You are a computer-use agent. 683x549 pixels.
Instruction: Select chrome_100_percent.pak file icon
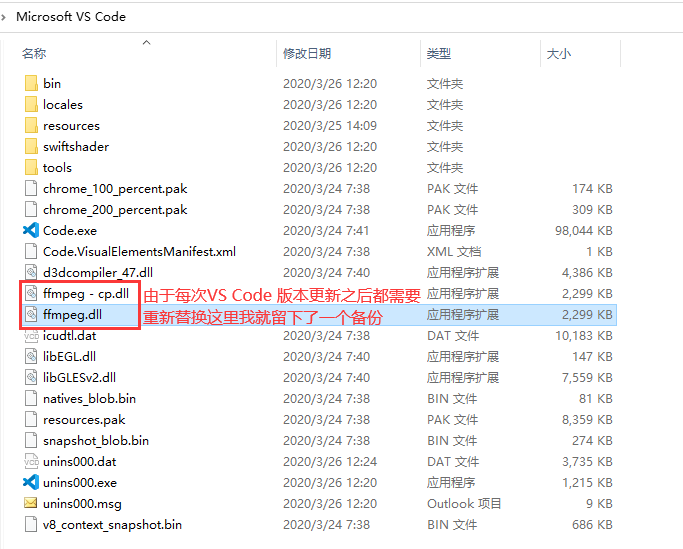pos(31,189)
